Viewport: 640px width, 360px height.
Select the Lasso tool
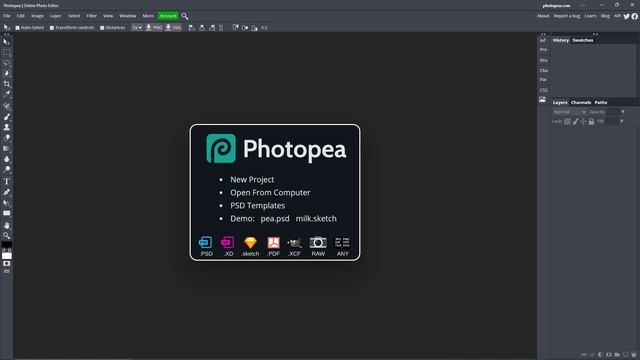coord(7,63)
